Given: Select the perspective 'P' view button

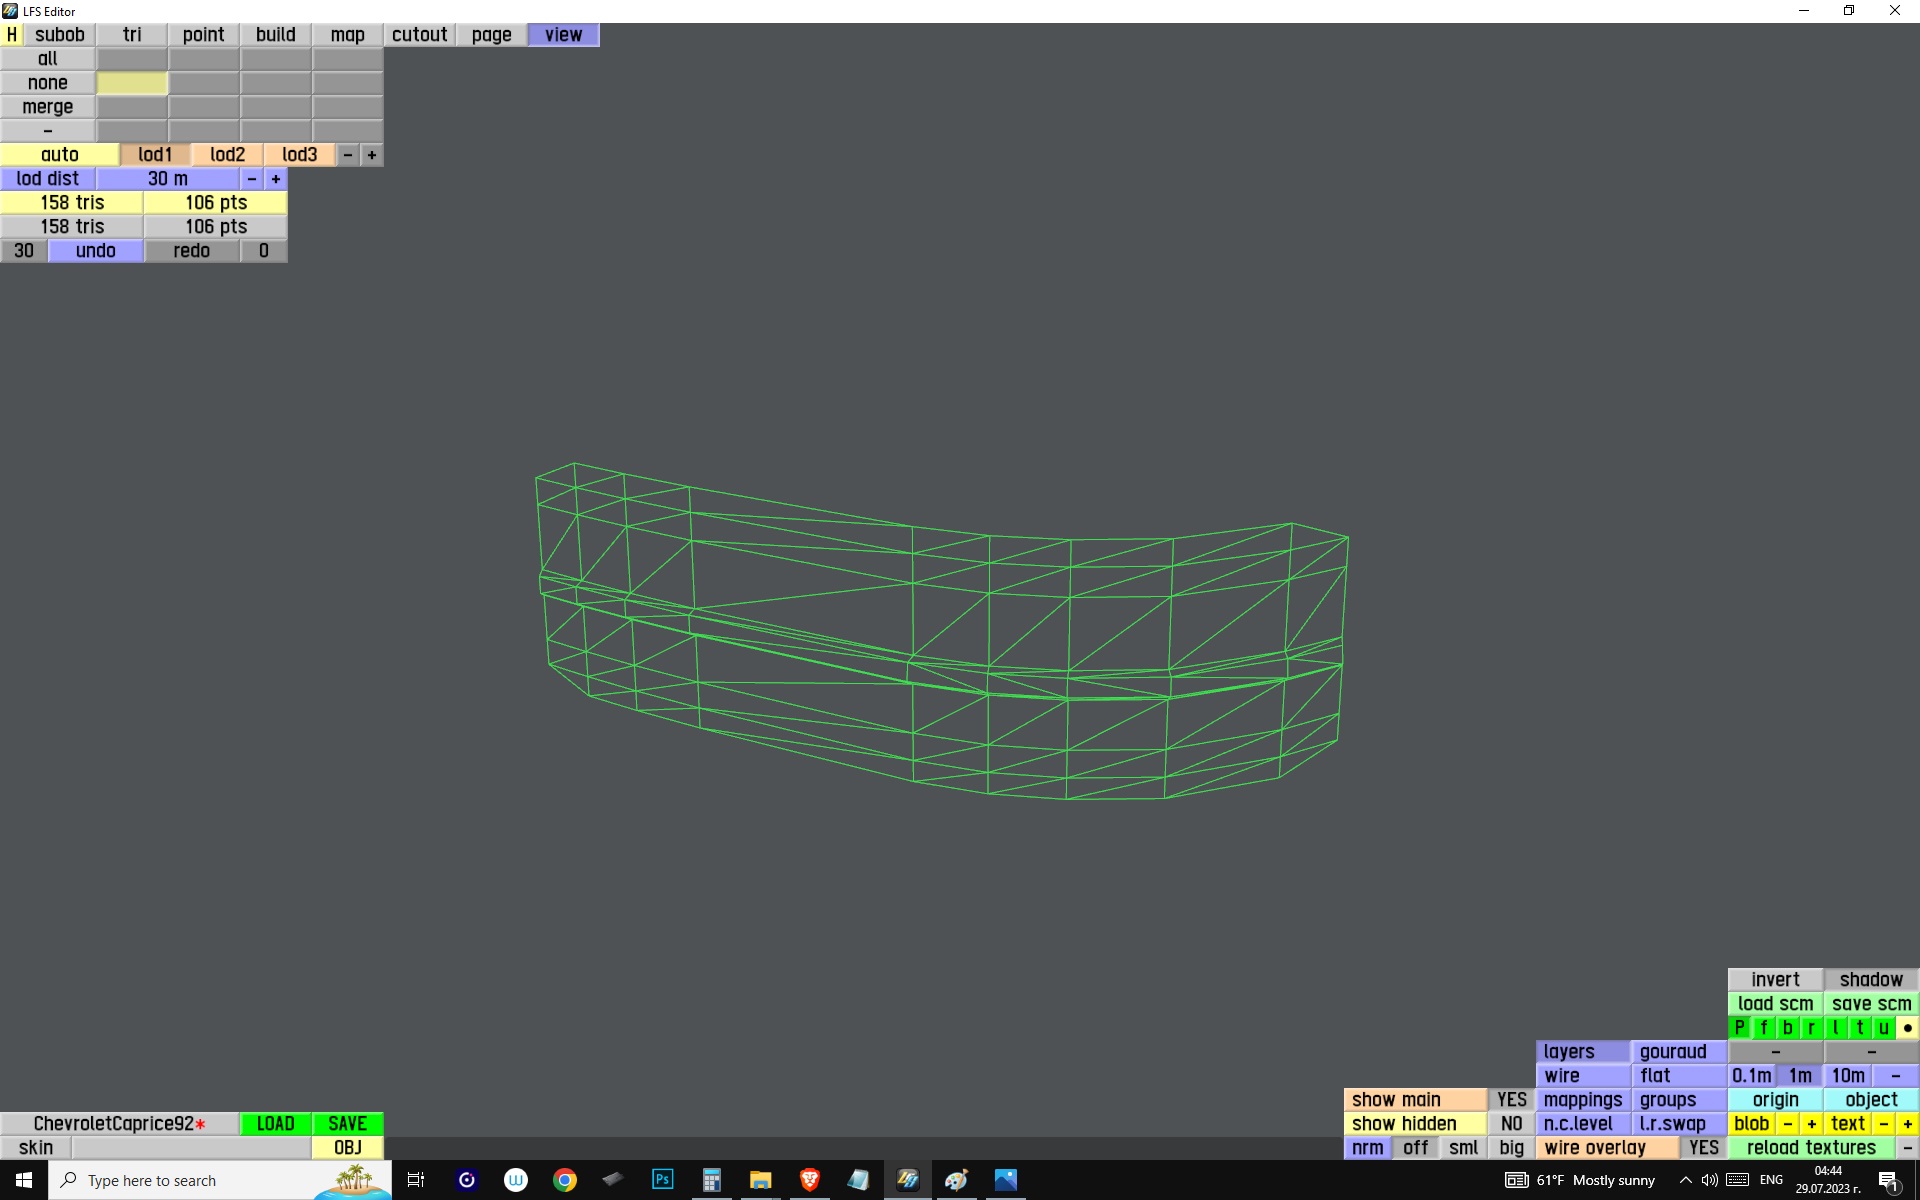Looking at the screenshot, I should (1739, 1028).
